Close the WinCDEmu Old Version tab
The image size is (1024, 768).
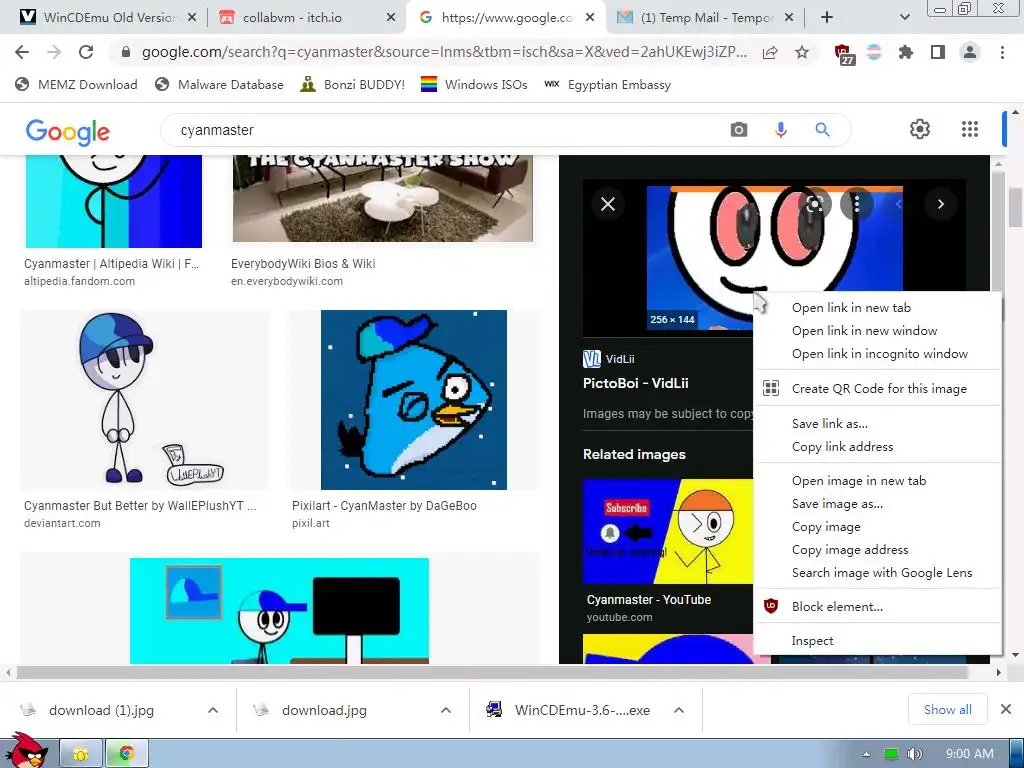click(x=192, y=18)
